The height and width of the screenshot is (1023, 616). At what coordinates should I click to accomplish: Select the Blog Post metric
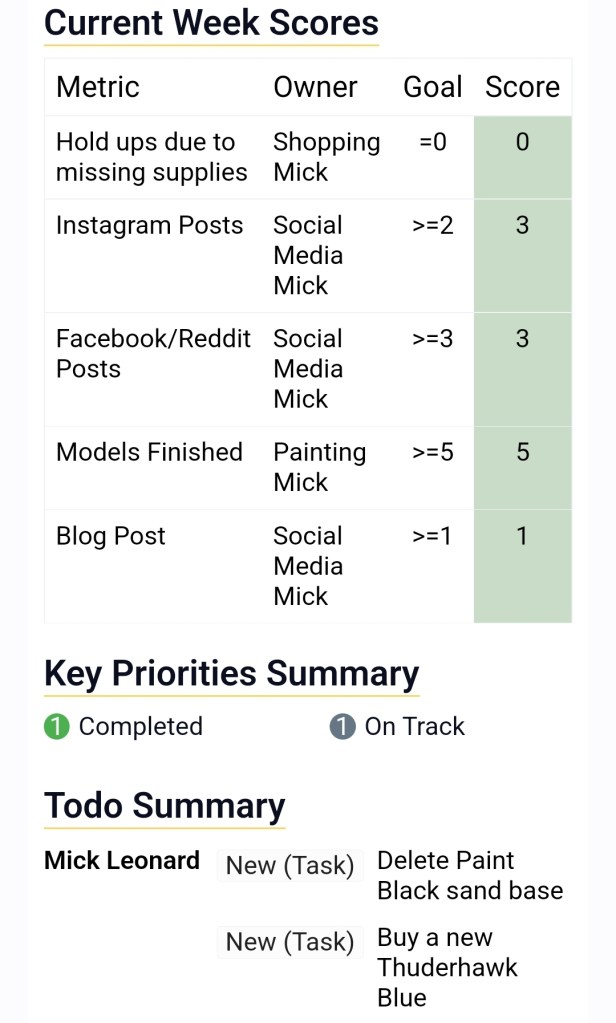pos(111,536)
